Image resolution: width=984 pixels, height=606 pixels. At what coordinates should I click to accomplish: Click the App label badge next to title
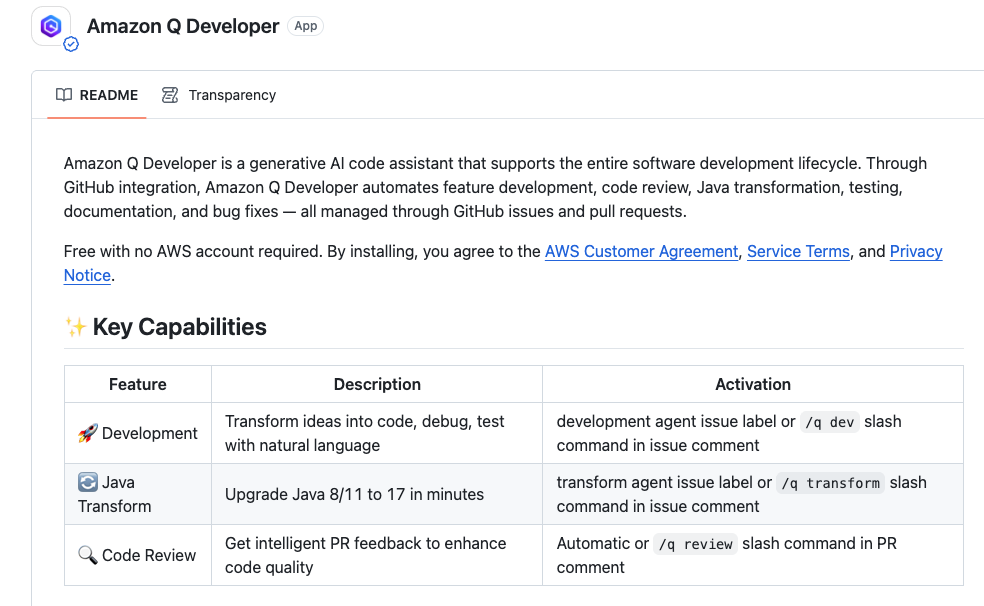coord(306,26)
